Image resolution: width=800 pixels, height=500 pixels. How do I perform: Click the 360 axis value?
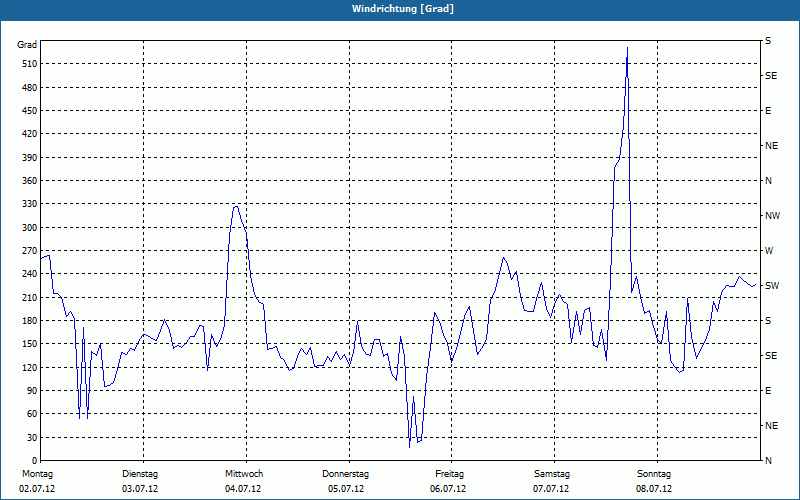click(x=31, y=181)
